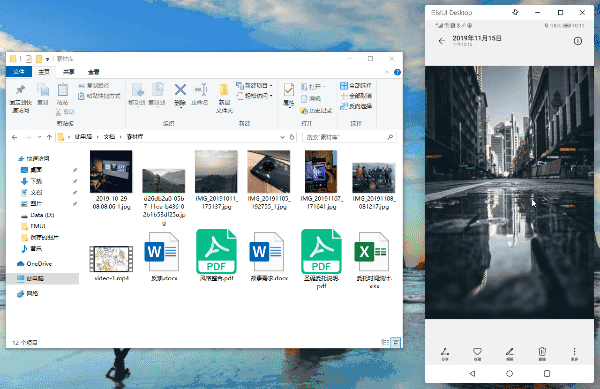Viewport: 600px width, 389px height.
Task: Select OneDrive in navigation pane
Action: pos(34,264)
